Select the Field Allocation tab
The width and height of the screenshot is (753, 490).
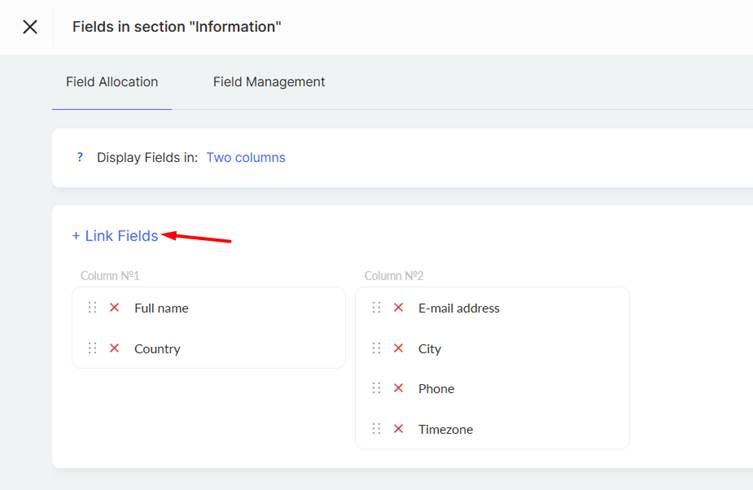[112, 82]
